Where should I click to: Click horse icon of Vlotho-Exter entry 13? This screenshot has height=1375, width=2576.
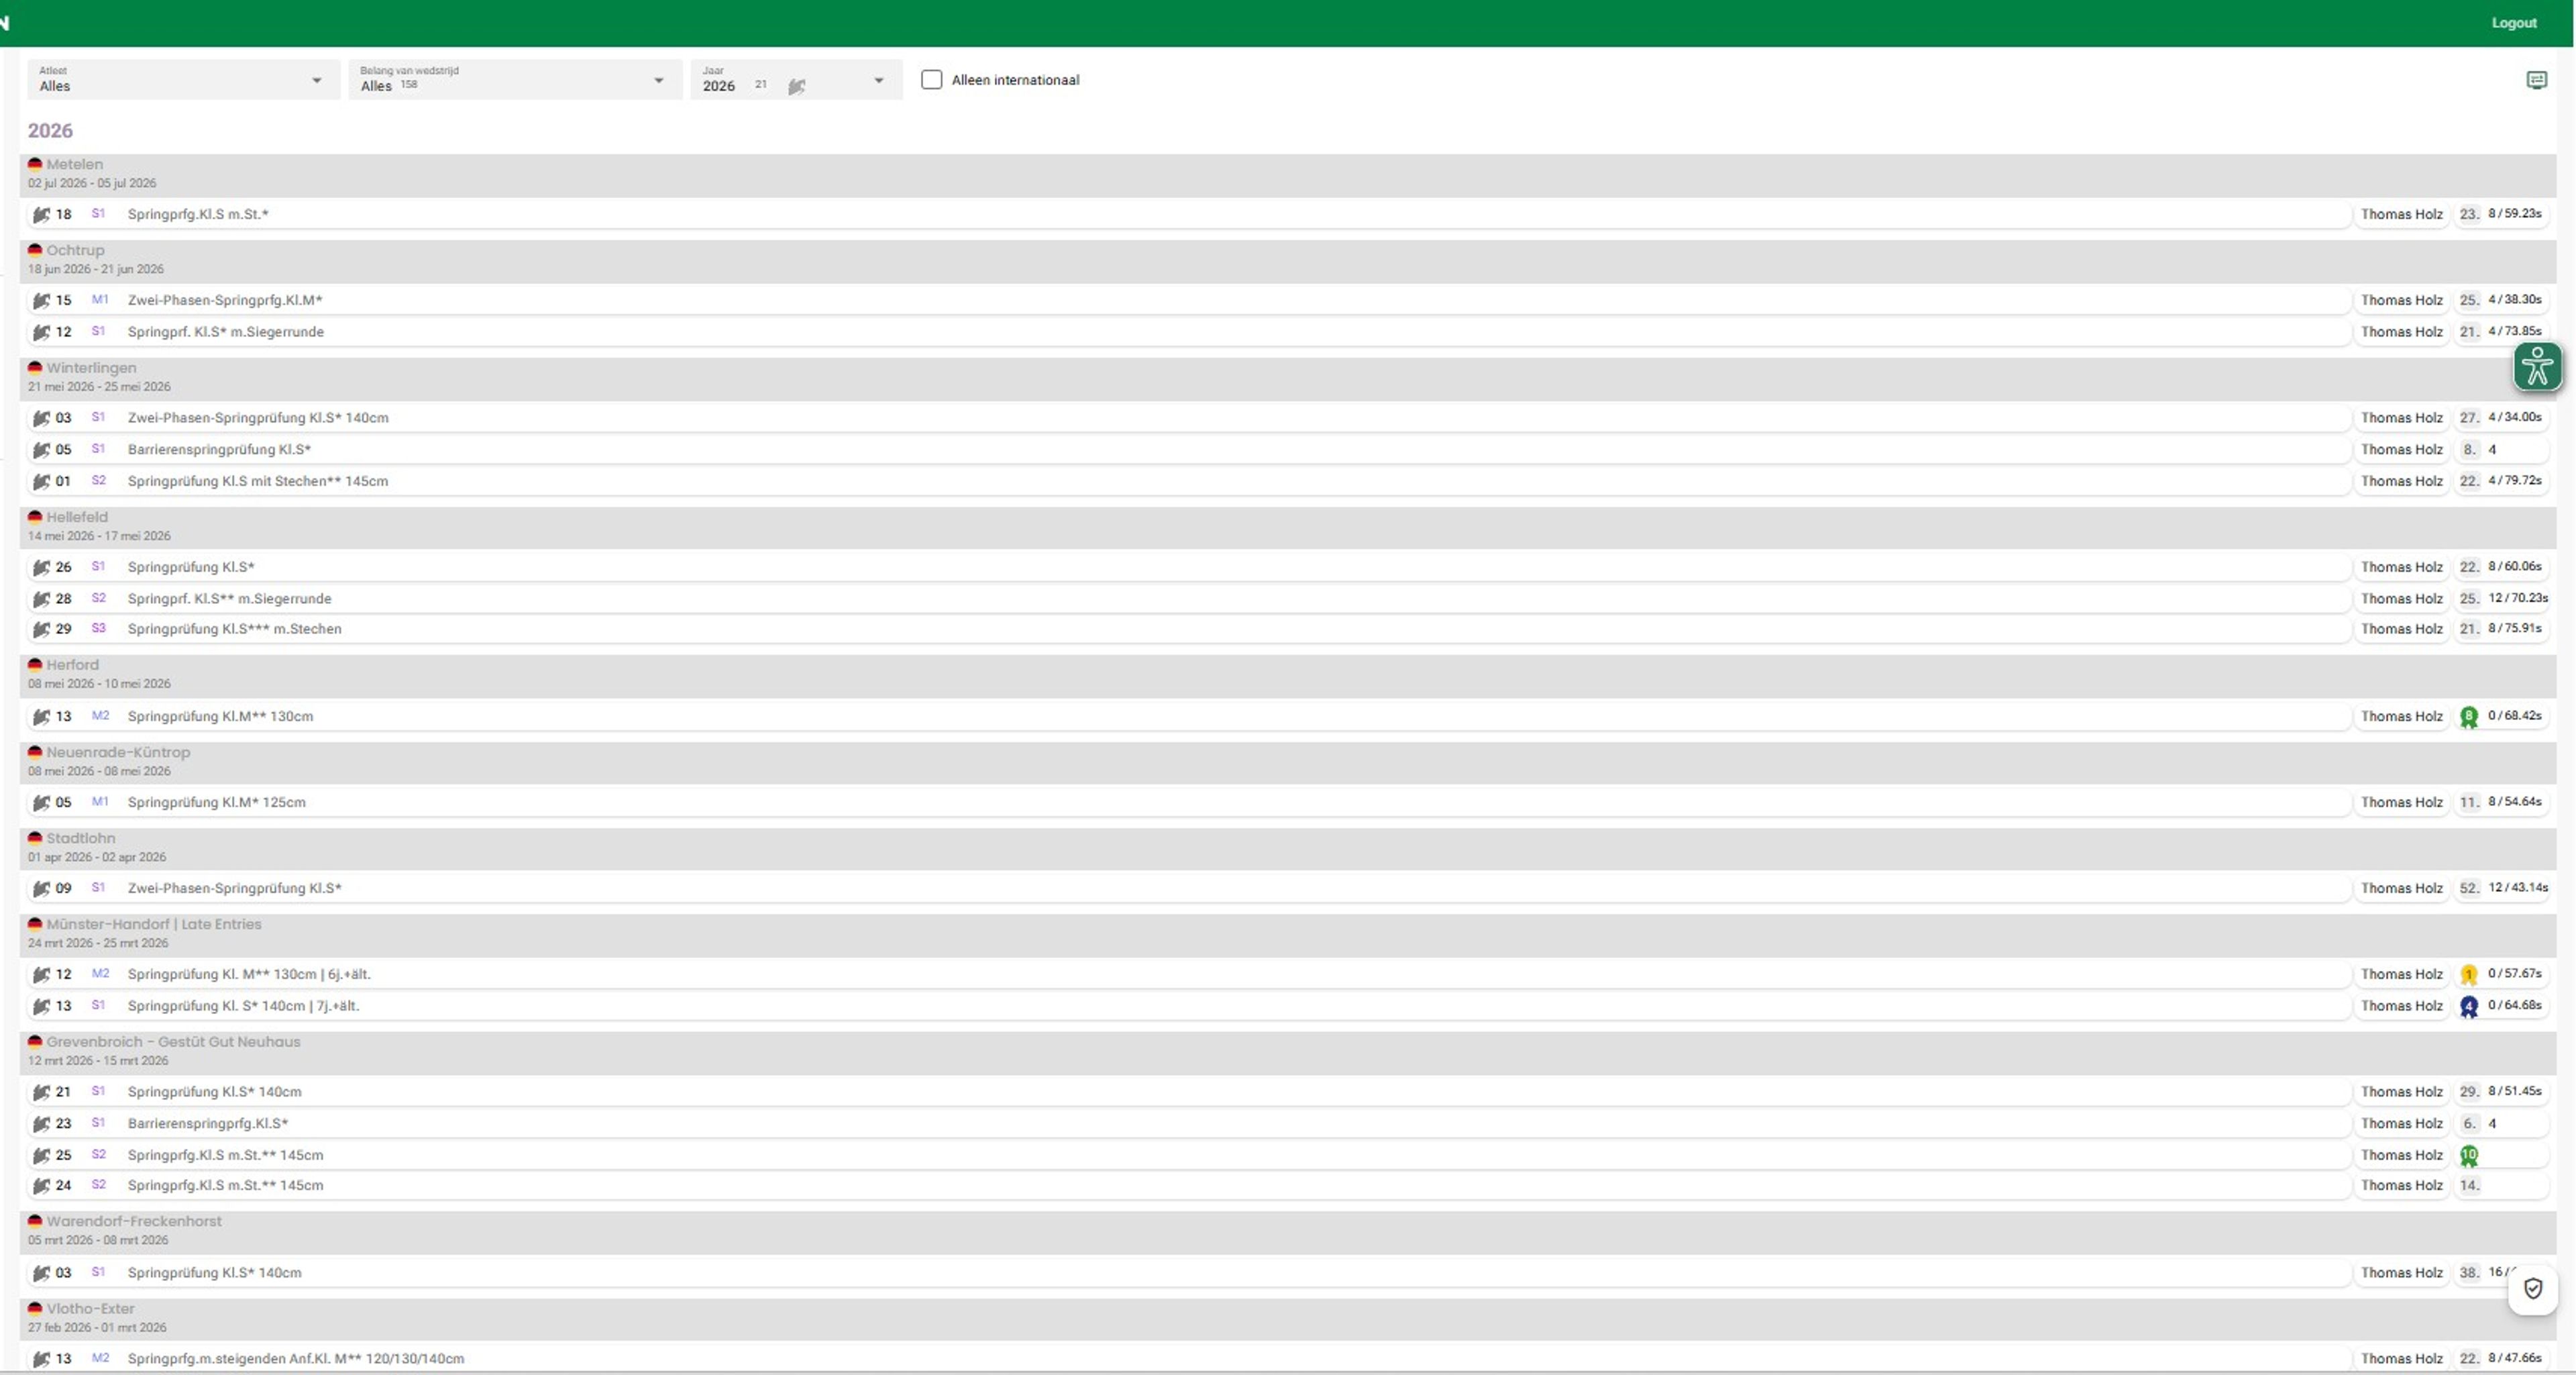point(41,1360)
